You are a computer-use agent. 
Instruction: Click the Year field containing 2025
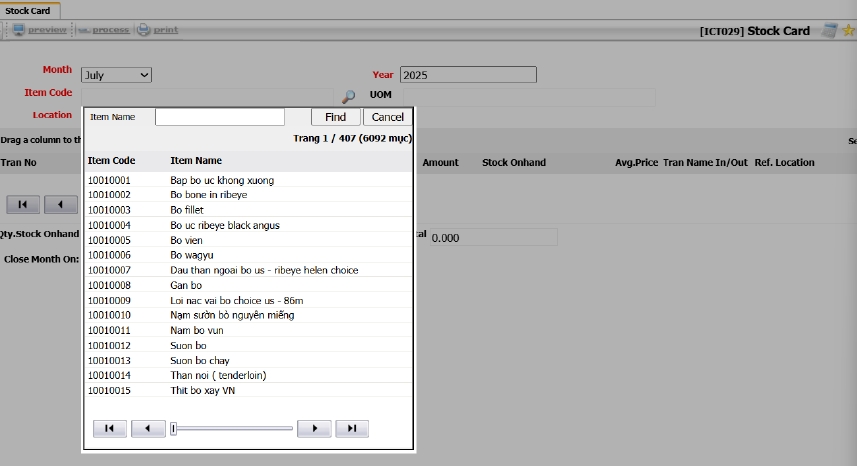[467, 75]
